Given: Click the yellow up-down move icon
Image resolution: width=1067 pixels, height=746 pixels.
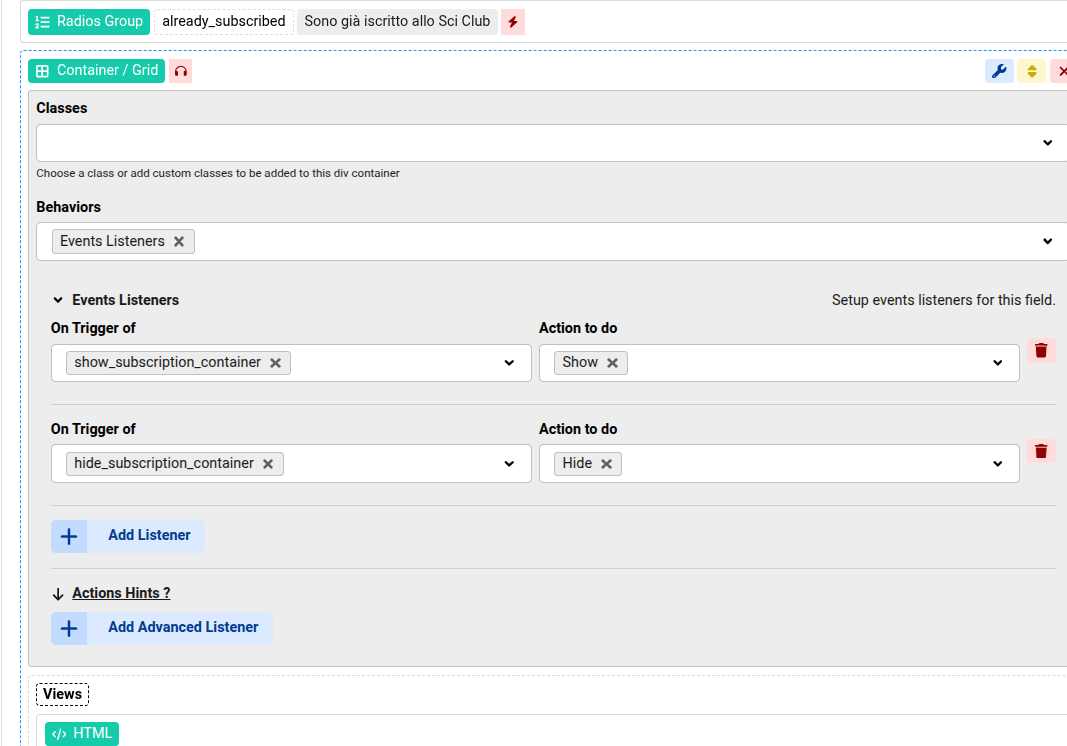Looking at the screenshot, I should (x=1031, y=71).
